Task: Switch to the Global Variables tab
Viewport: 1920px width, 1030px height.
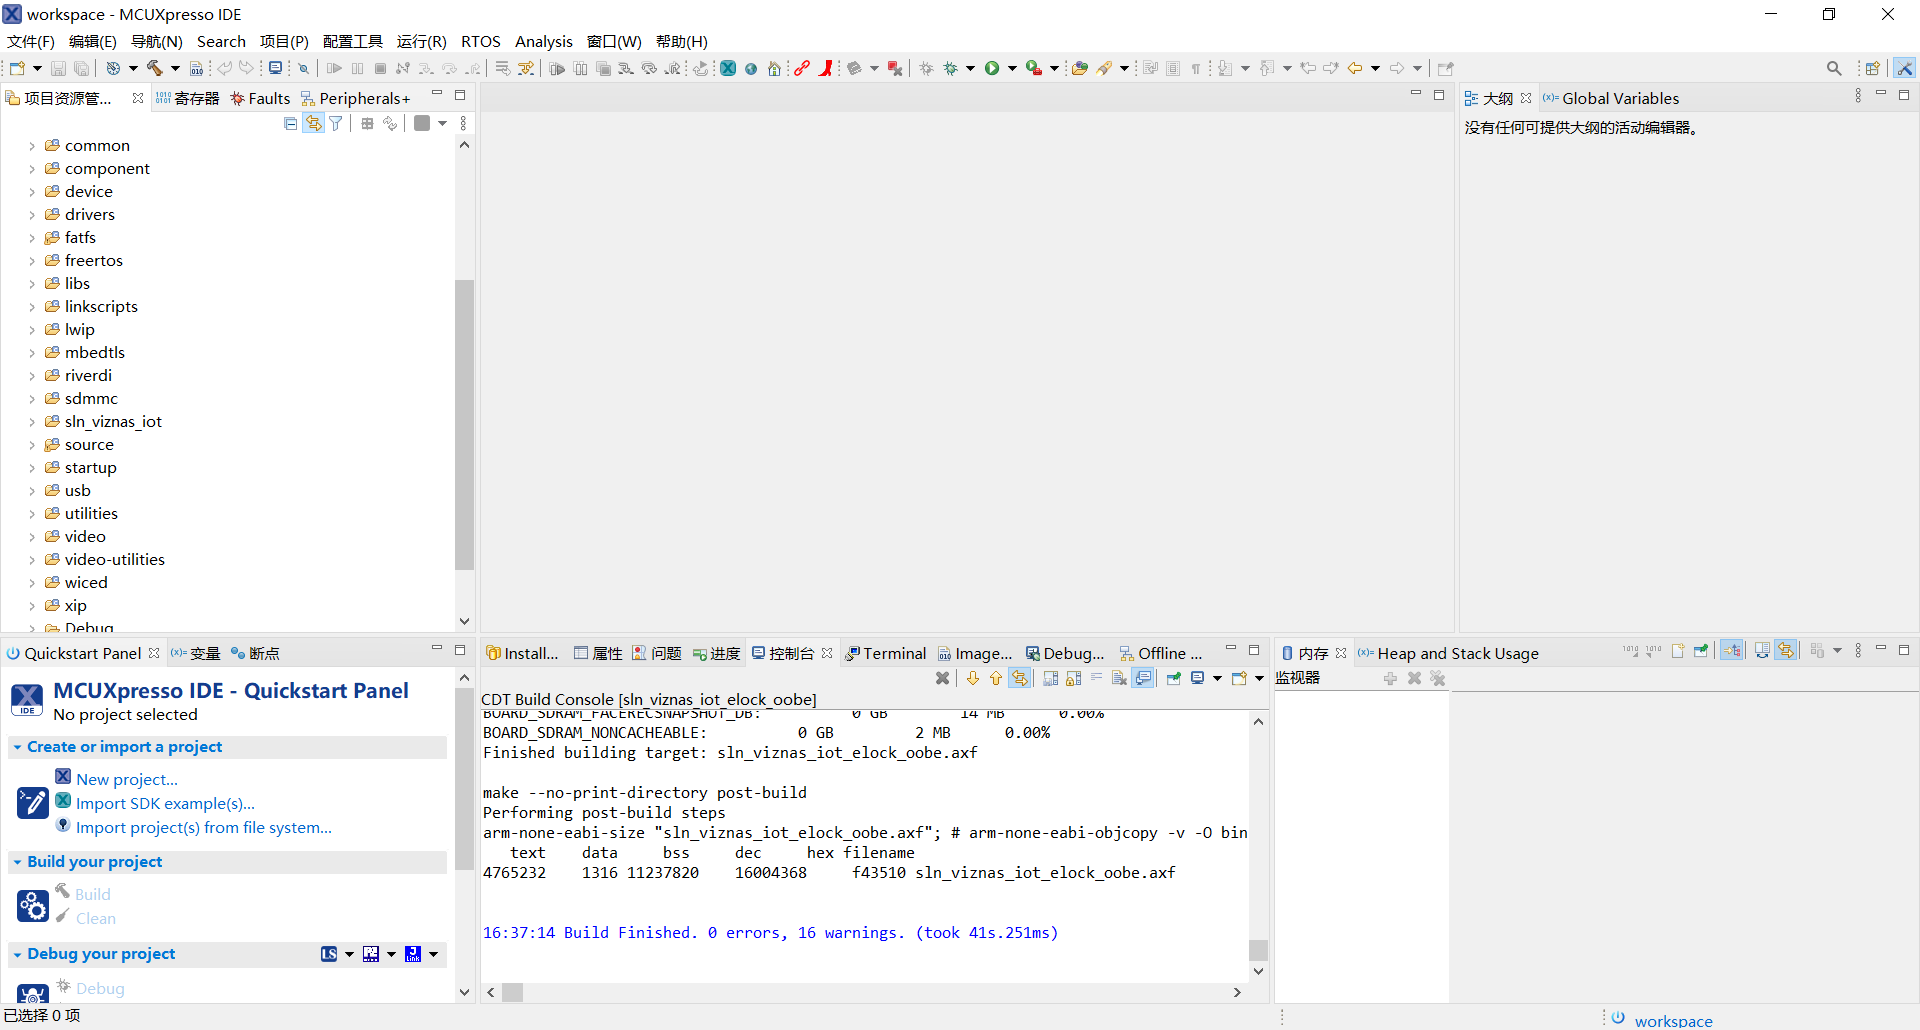Action: coord(1611,98)
